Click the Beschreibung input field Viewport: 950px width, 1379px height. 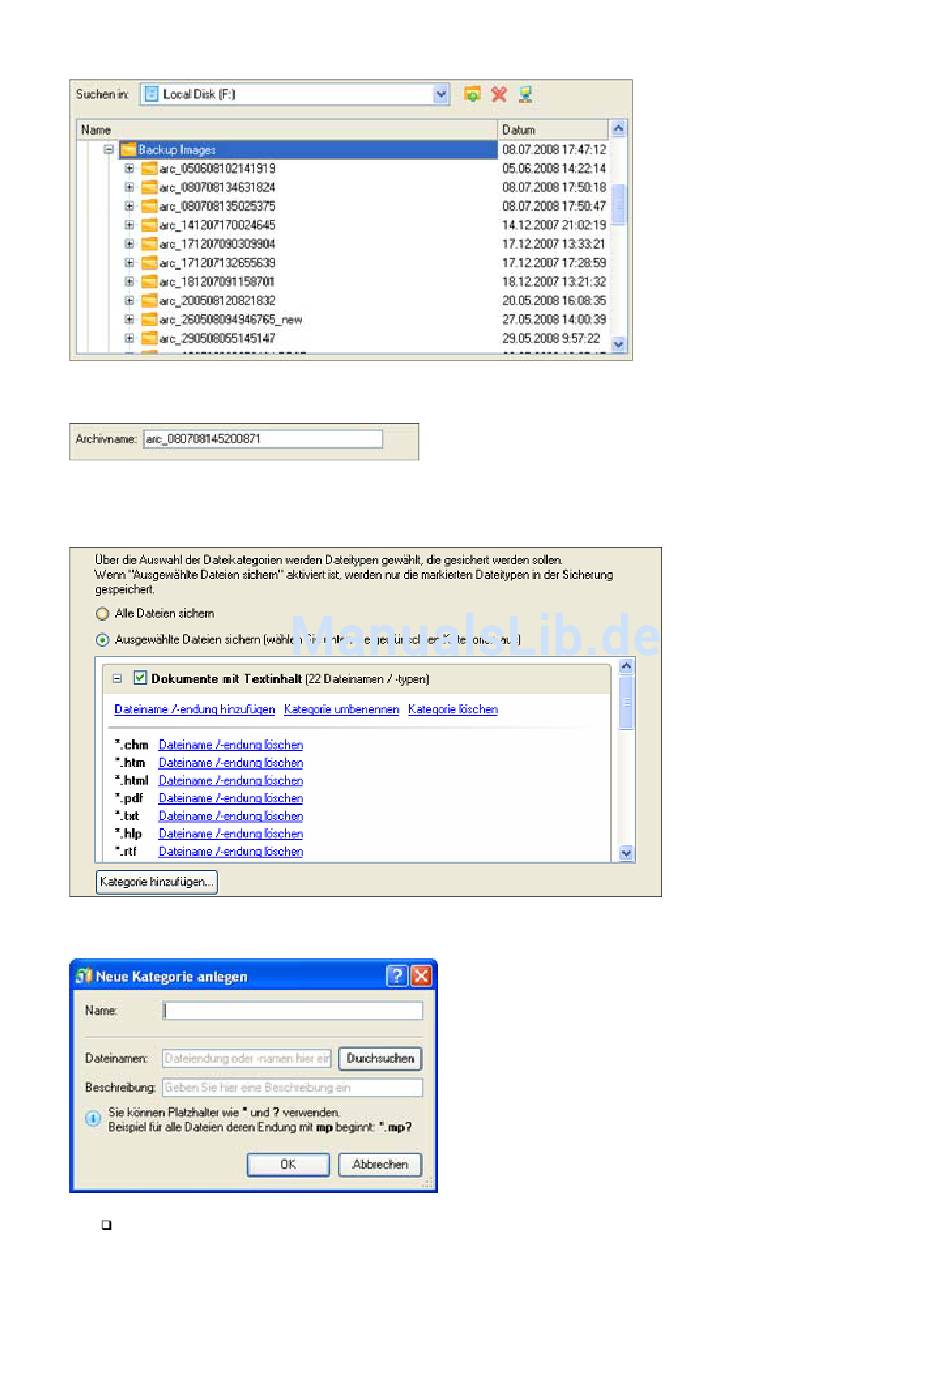[x=293, y=1087]
